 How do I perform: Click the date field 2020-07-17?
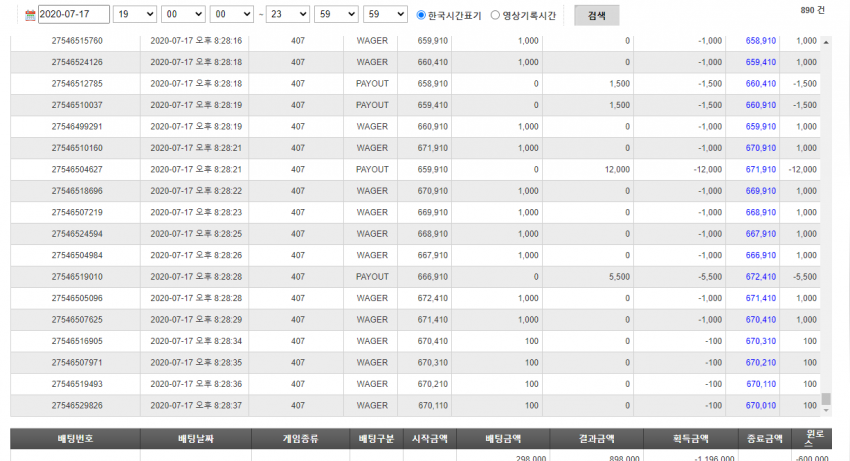click(73, 14)
